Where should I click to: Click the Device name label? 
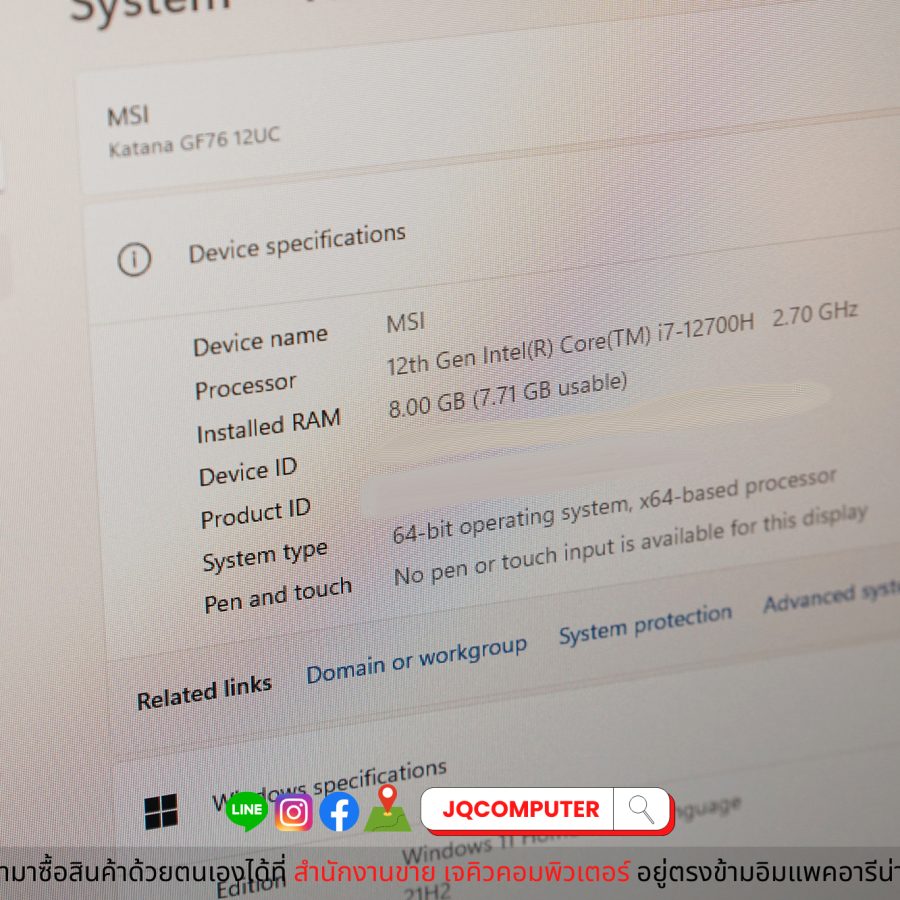(x=261, y=341)
